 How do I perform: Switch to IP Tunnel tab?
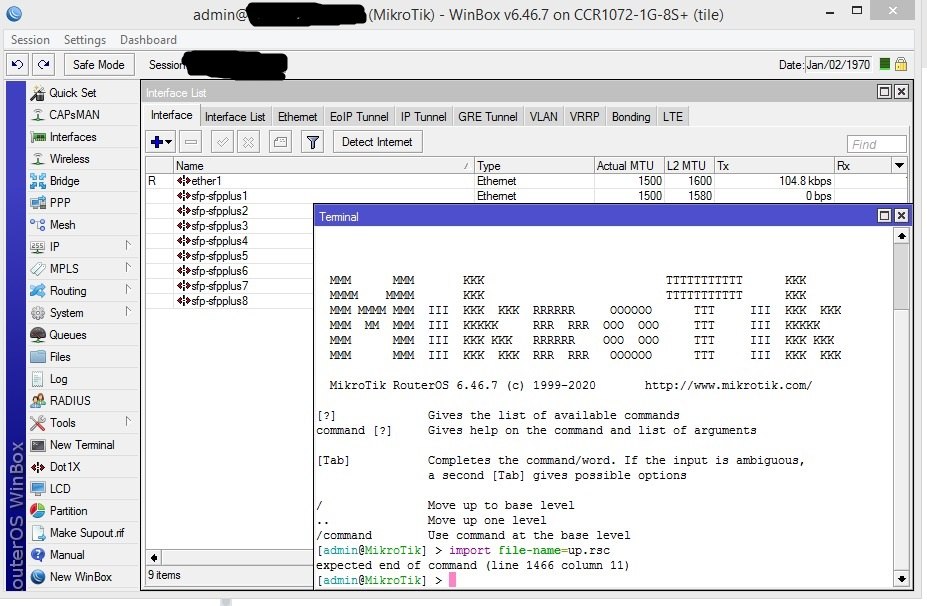(x=423, y=116)
